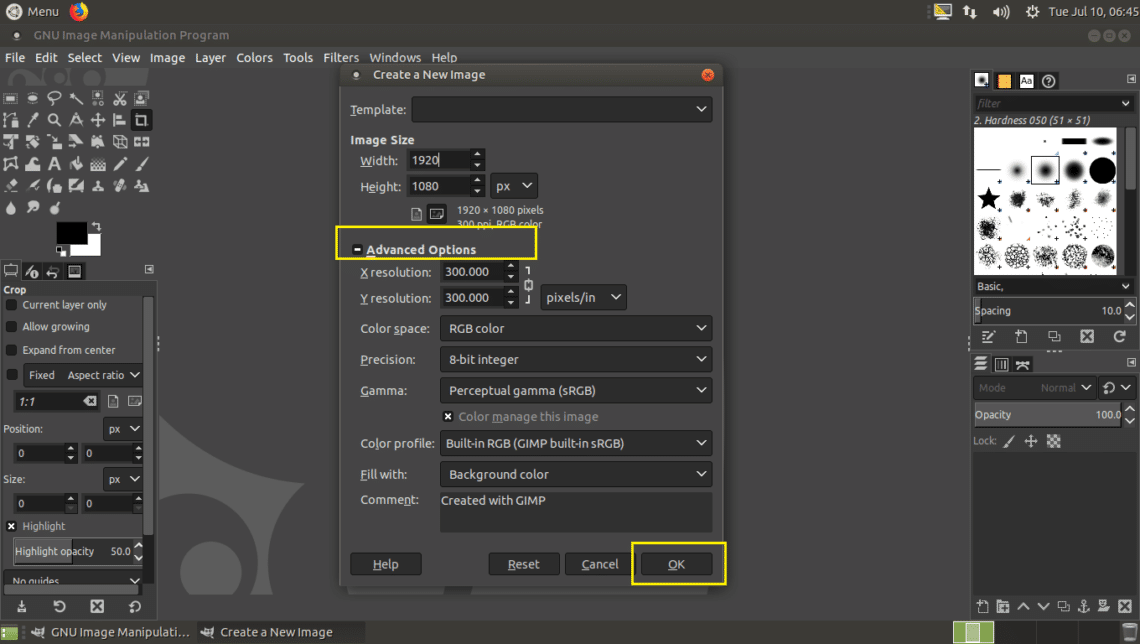Adjust the layer Opacity slider
This screenshot has width=1140, height=644.
pyautogui.click(x=1048, y=414)
